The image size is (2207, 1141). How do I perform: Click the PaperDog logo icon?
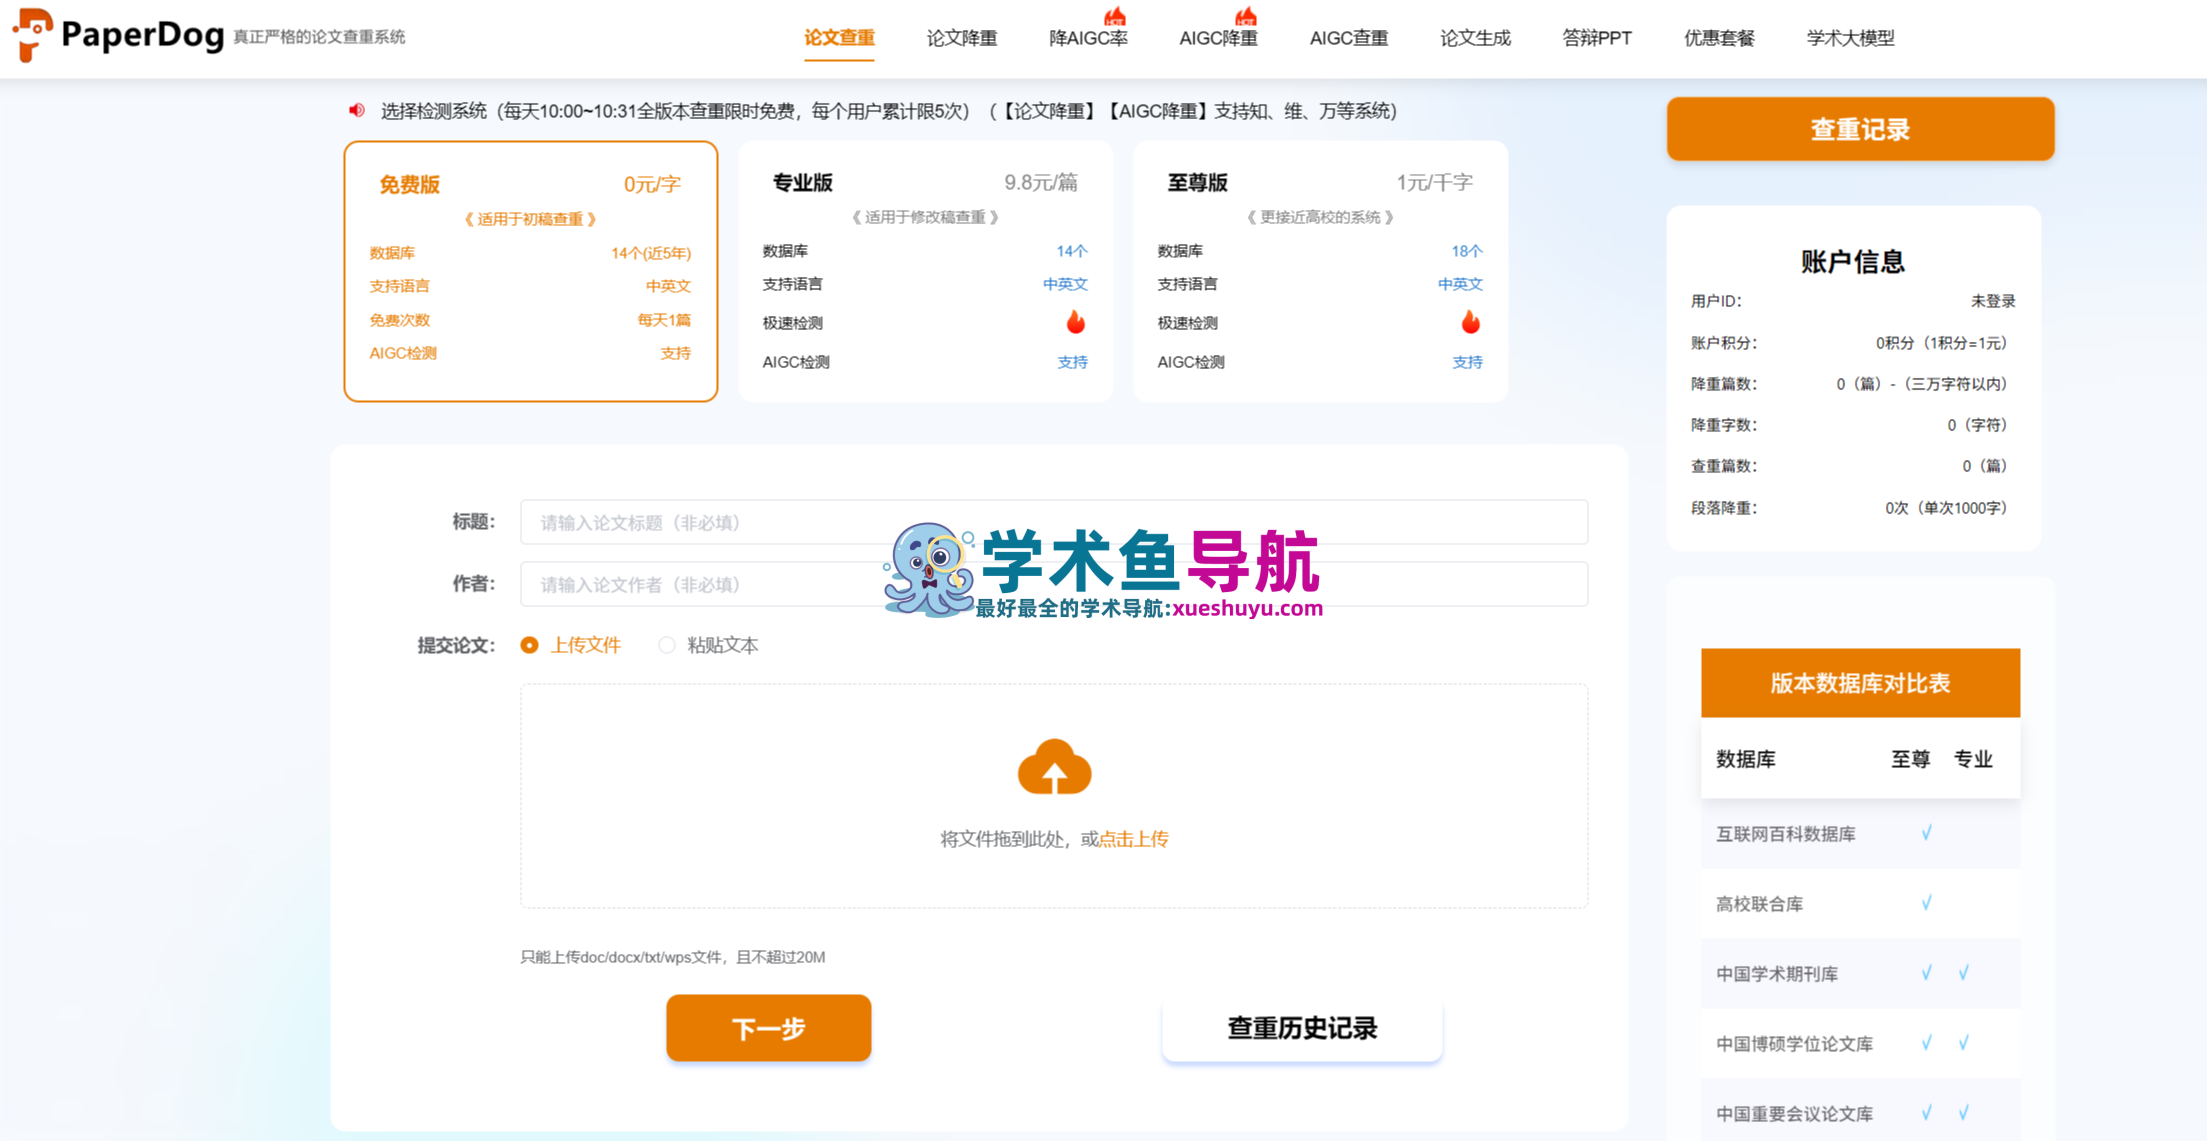tap(33, 34)
